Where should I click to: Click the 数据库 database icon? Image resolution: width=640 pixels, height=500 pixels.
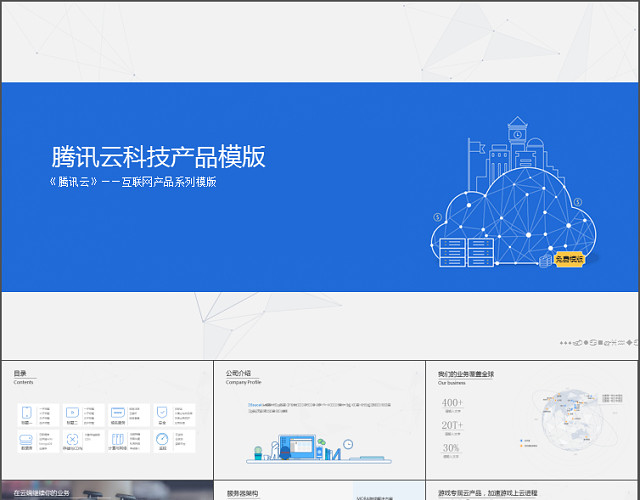pyautogui.click(x=26, y=440)
